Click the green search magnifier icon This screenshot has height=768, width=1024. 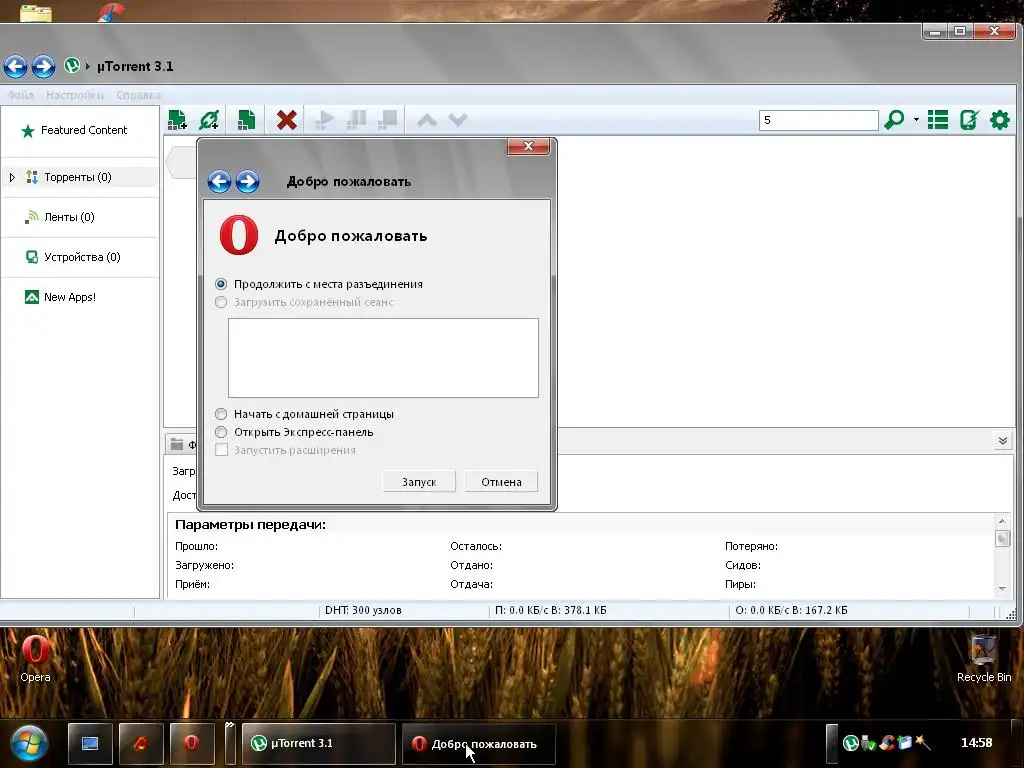894,120
